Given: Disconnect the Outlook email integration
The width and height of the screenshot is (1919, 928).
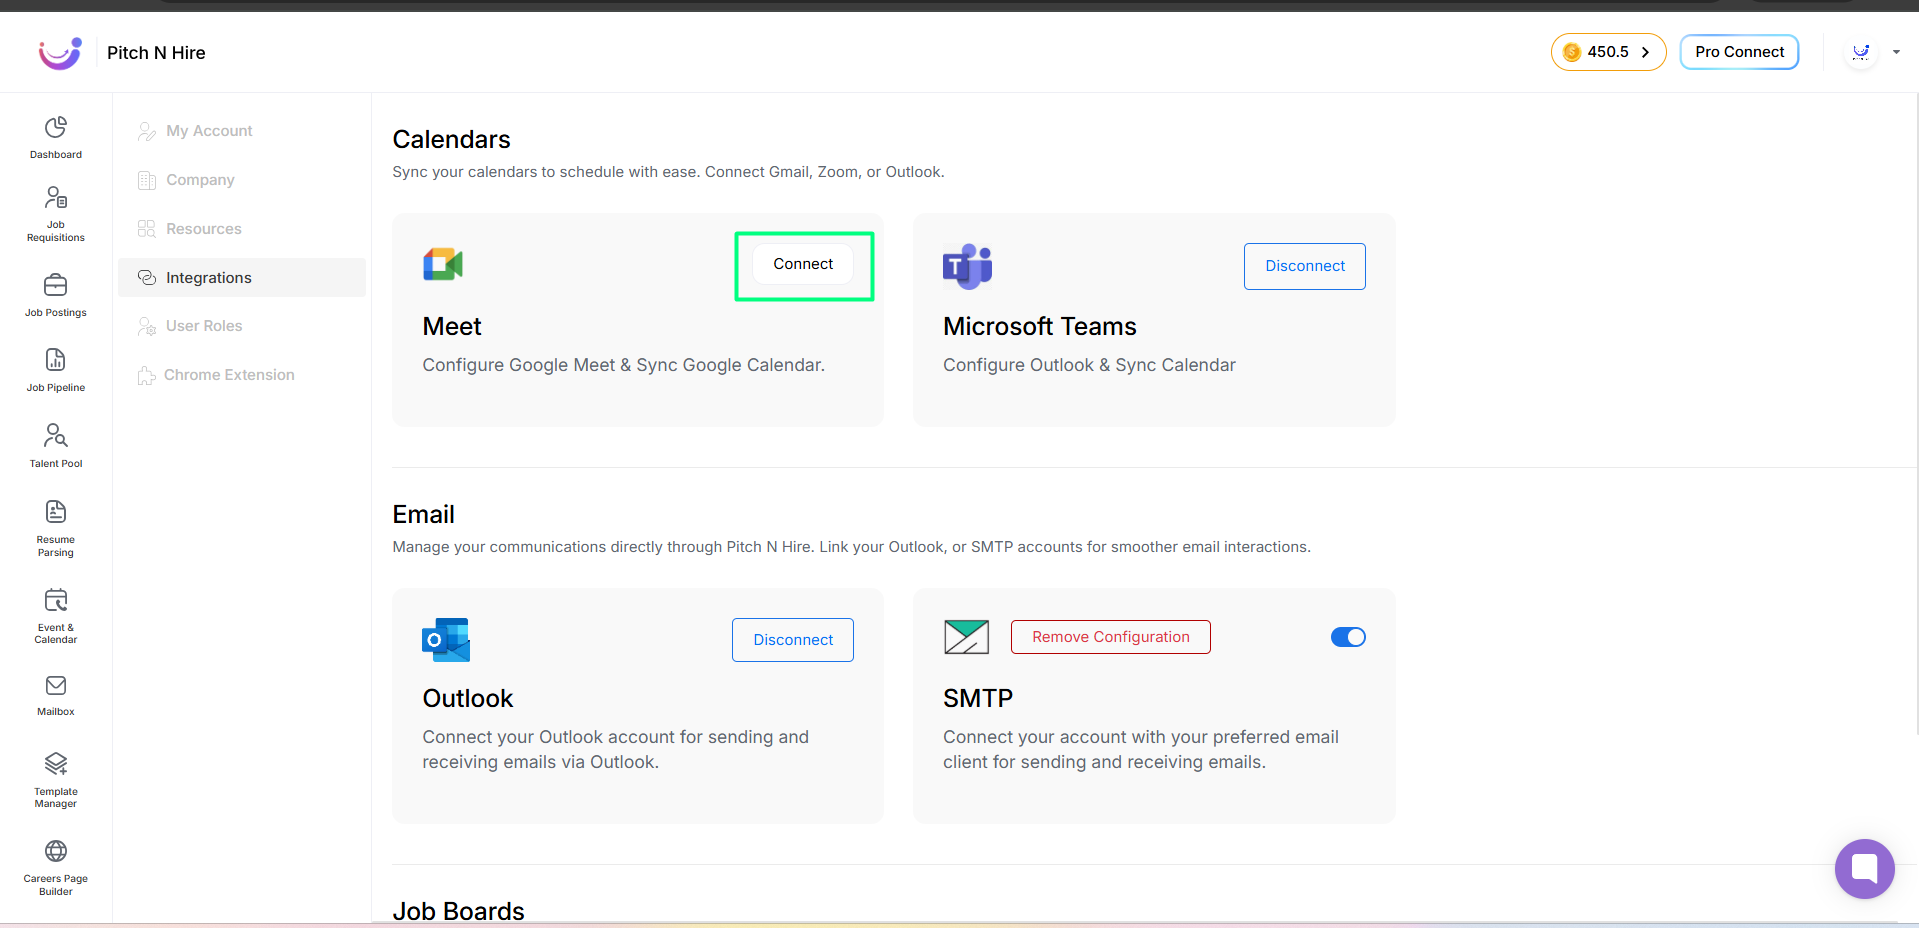Looking at the screenshot, I should tap(793, 640).
